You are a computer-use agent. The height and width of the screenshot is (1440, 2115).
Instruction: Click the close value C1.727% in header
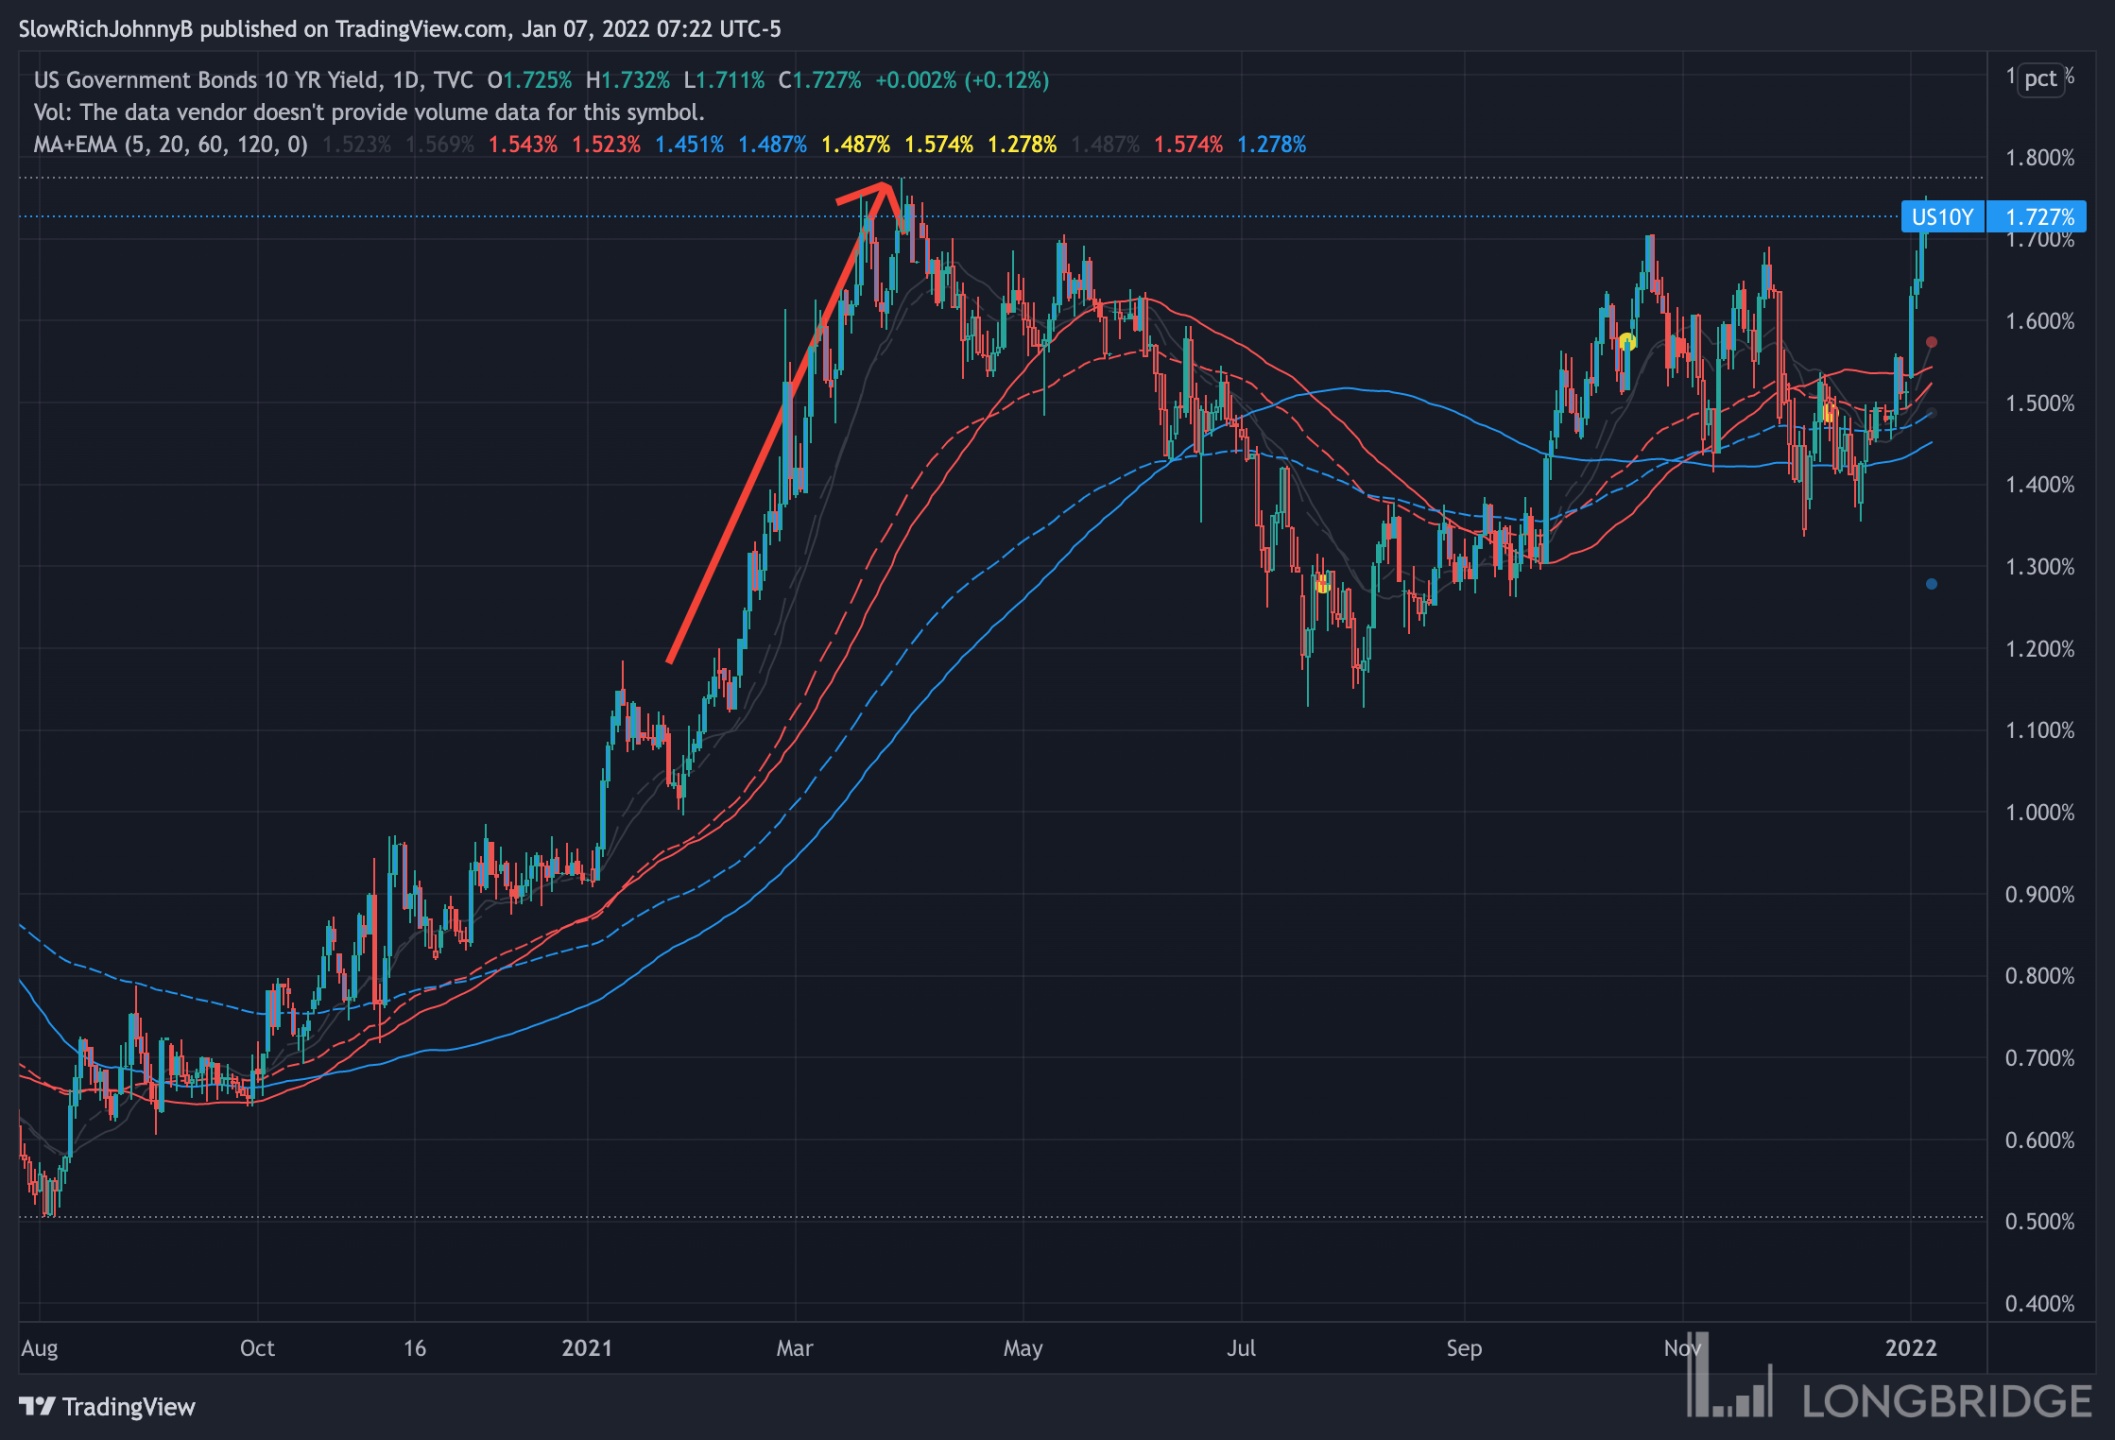pyautogui.click(x=819, y=80)
